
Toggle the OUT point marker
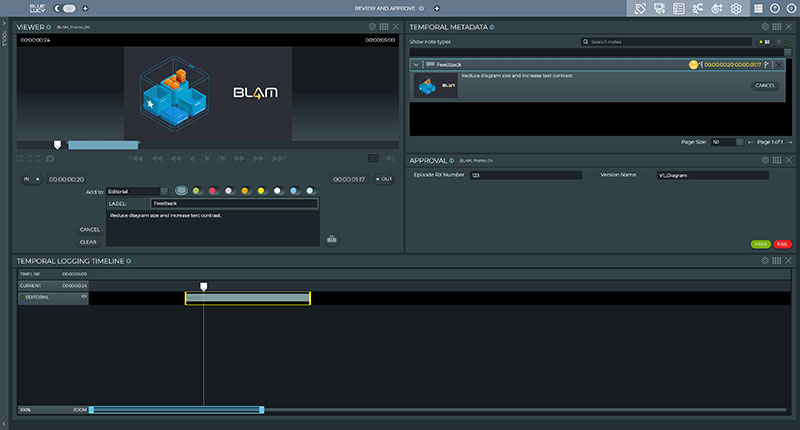click(x=383, y=179)
